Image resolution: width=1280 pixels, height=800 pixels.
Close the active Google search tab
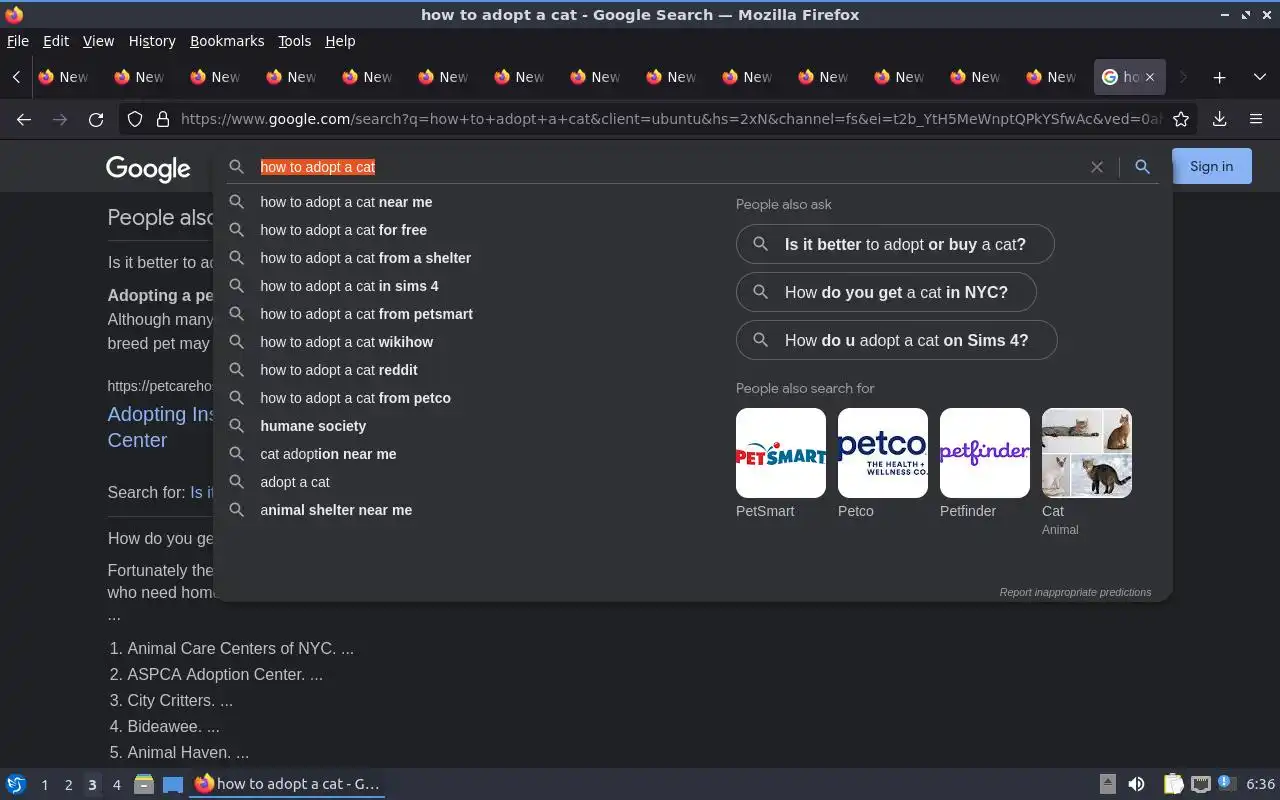1150,77
